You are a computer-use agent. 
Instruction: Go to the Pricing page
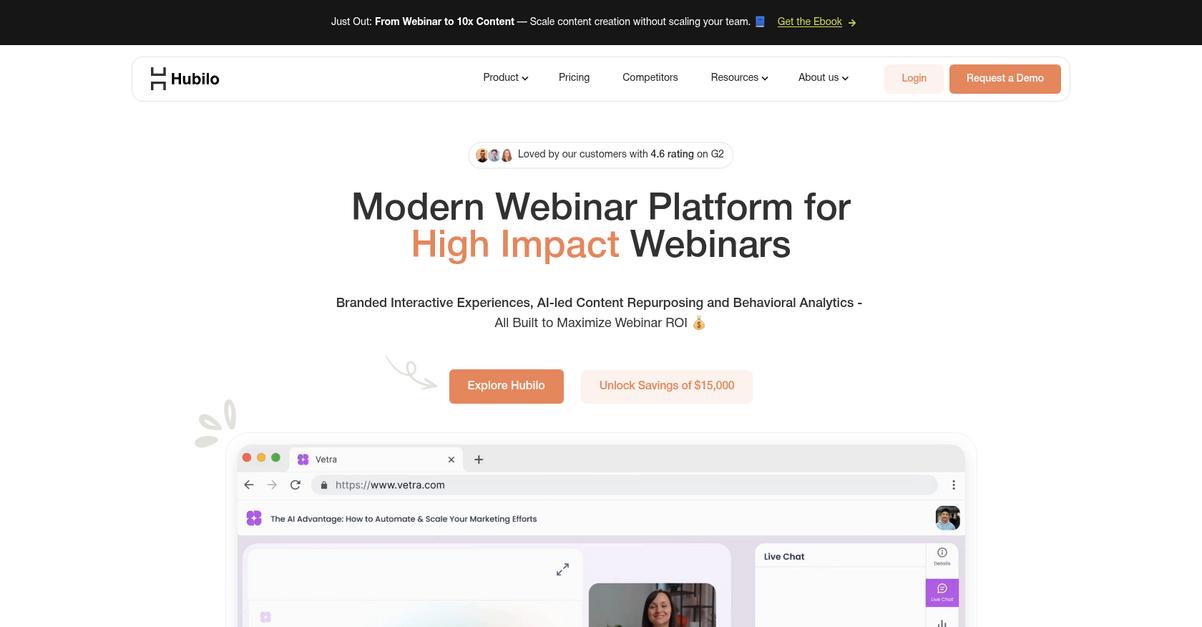(x=574, y=78)
